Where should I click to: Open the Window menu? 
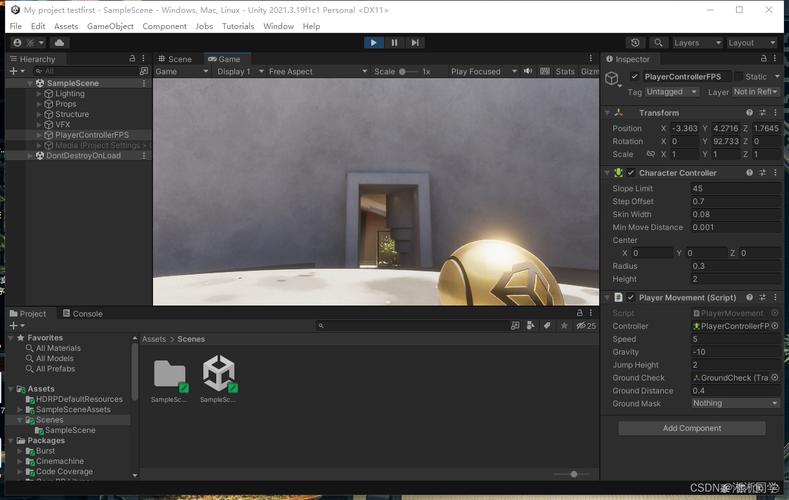click(278, 26)
